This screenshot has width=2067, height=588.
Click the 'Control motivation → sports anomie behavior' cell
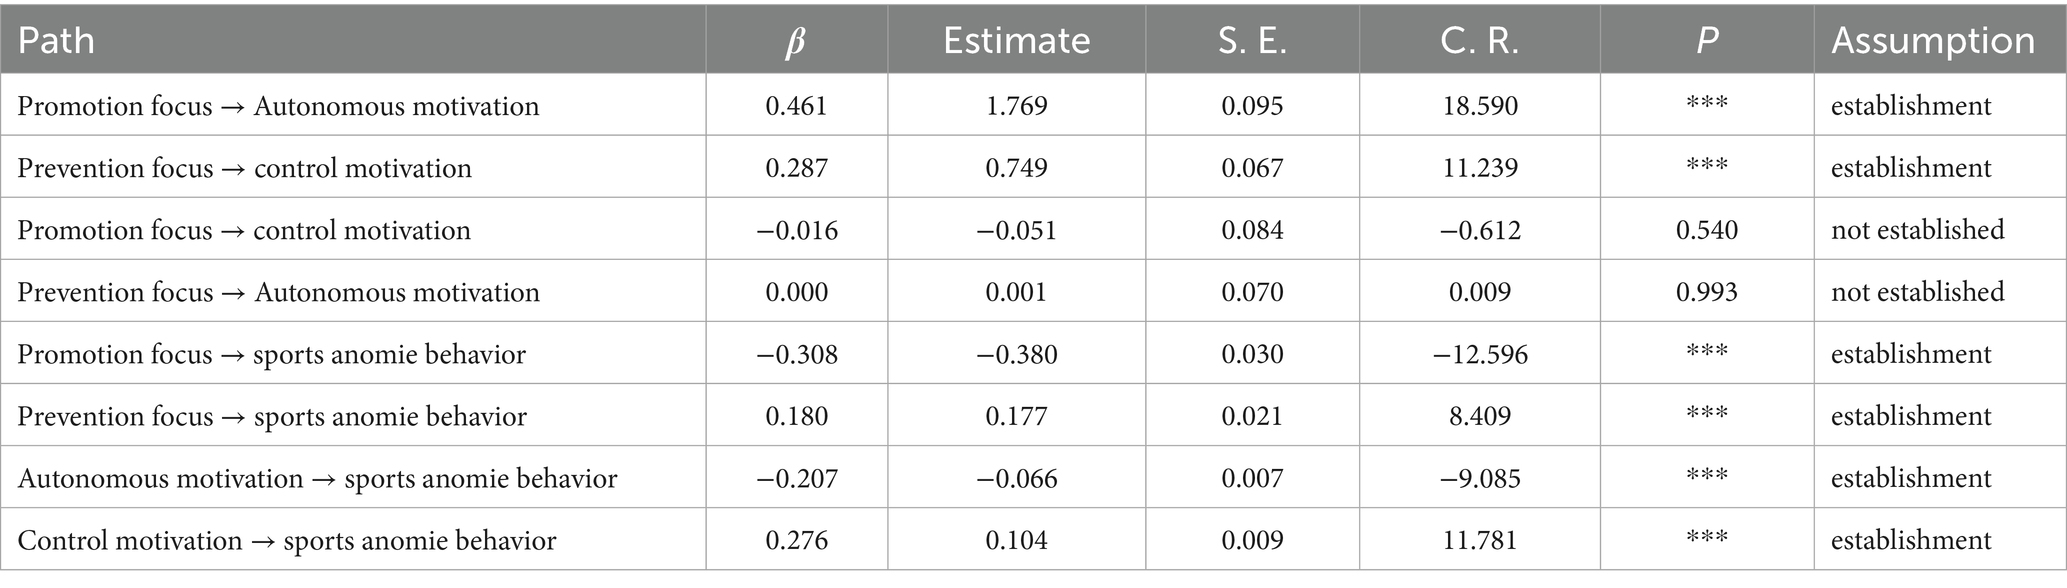point(287,541)
